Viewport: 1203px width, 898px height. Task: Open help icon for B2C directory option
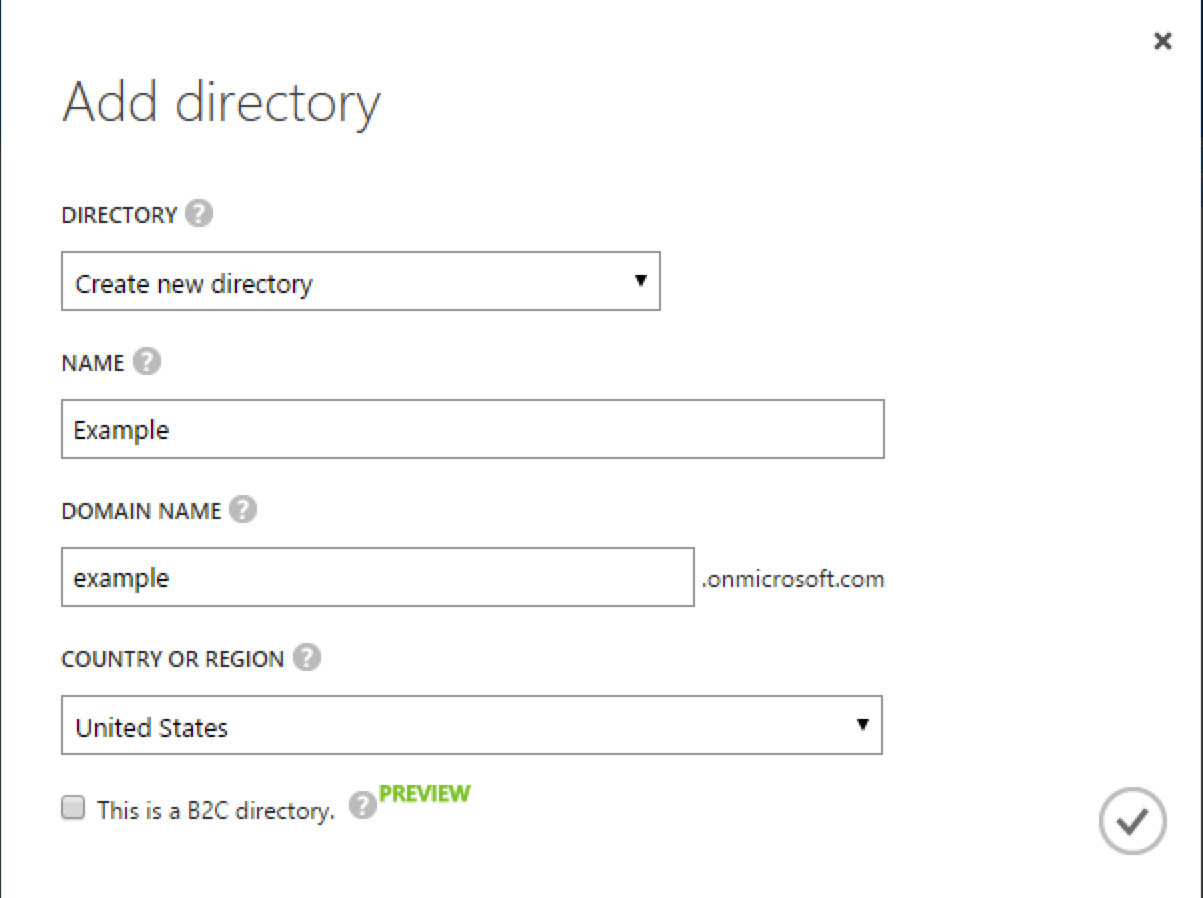[363, 806]
